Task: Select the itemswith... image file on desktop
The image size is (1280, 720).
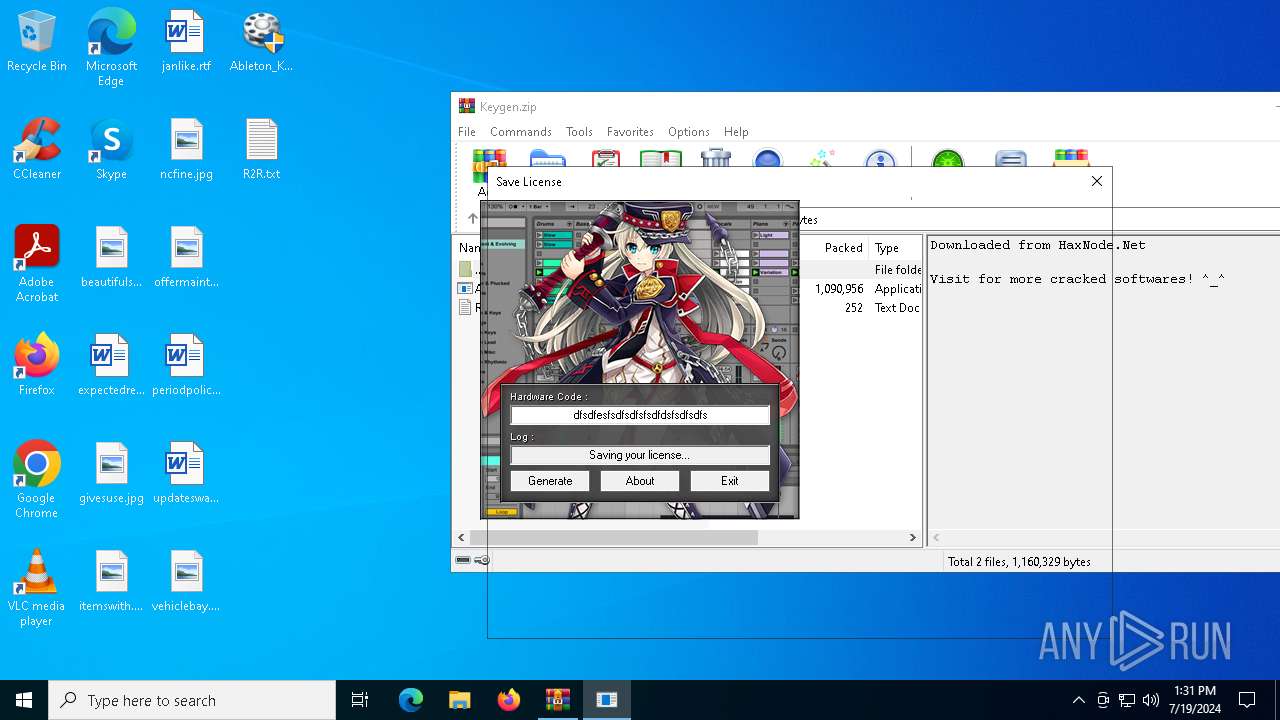Action: click(111, 582)
